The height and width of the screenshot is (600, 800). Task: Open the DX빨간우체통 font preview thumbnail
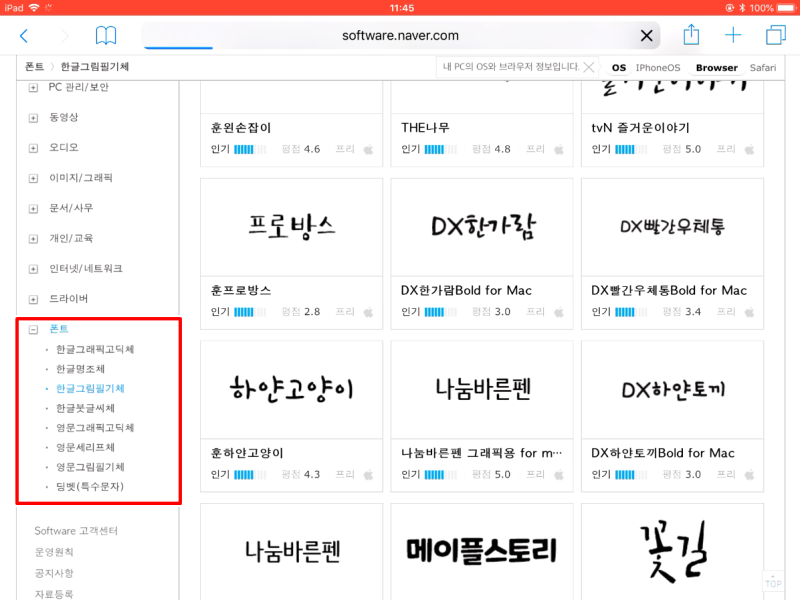pos(672,227)
